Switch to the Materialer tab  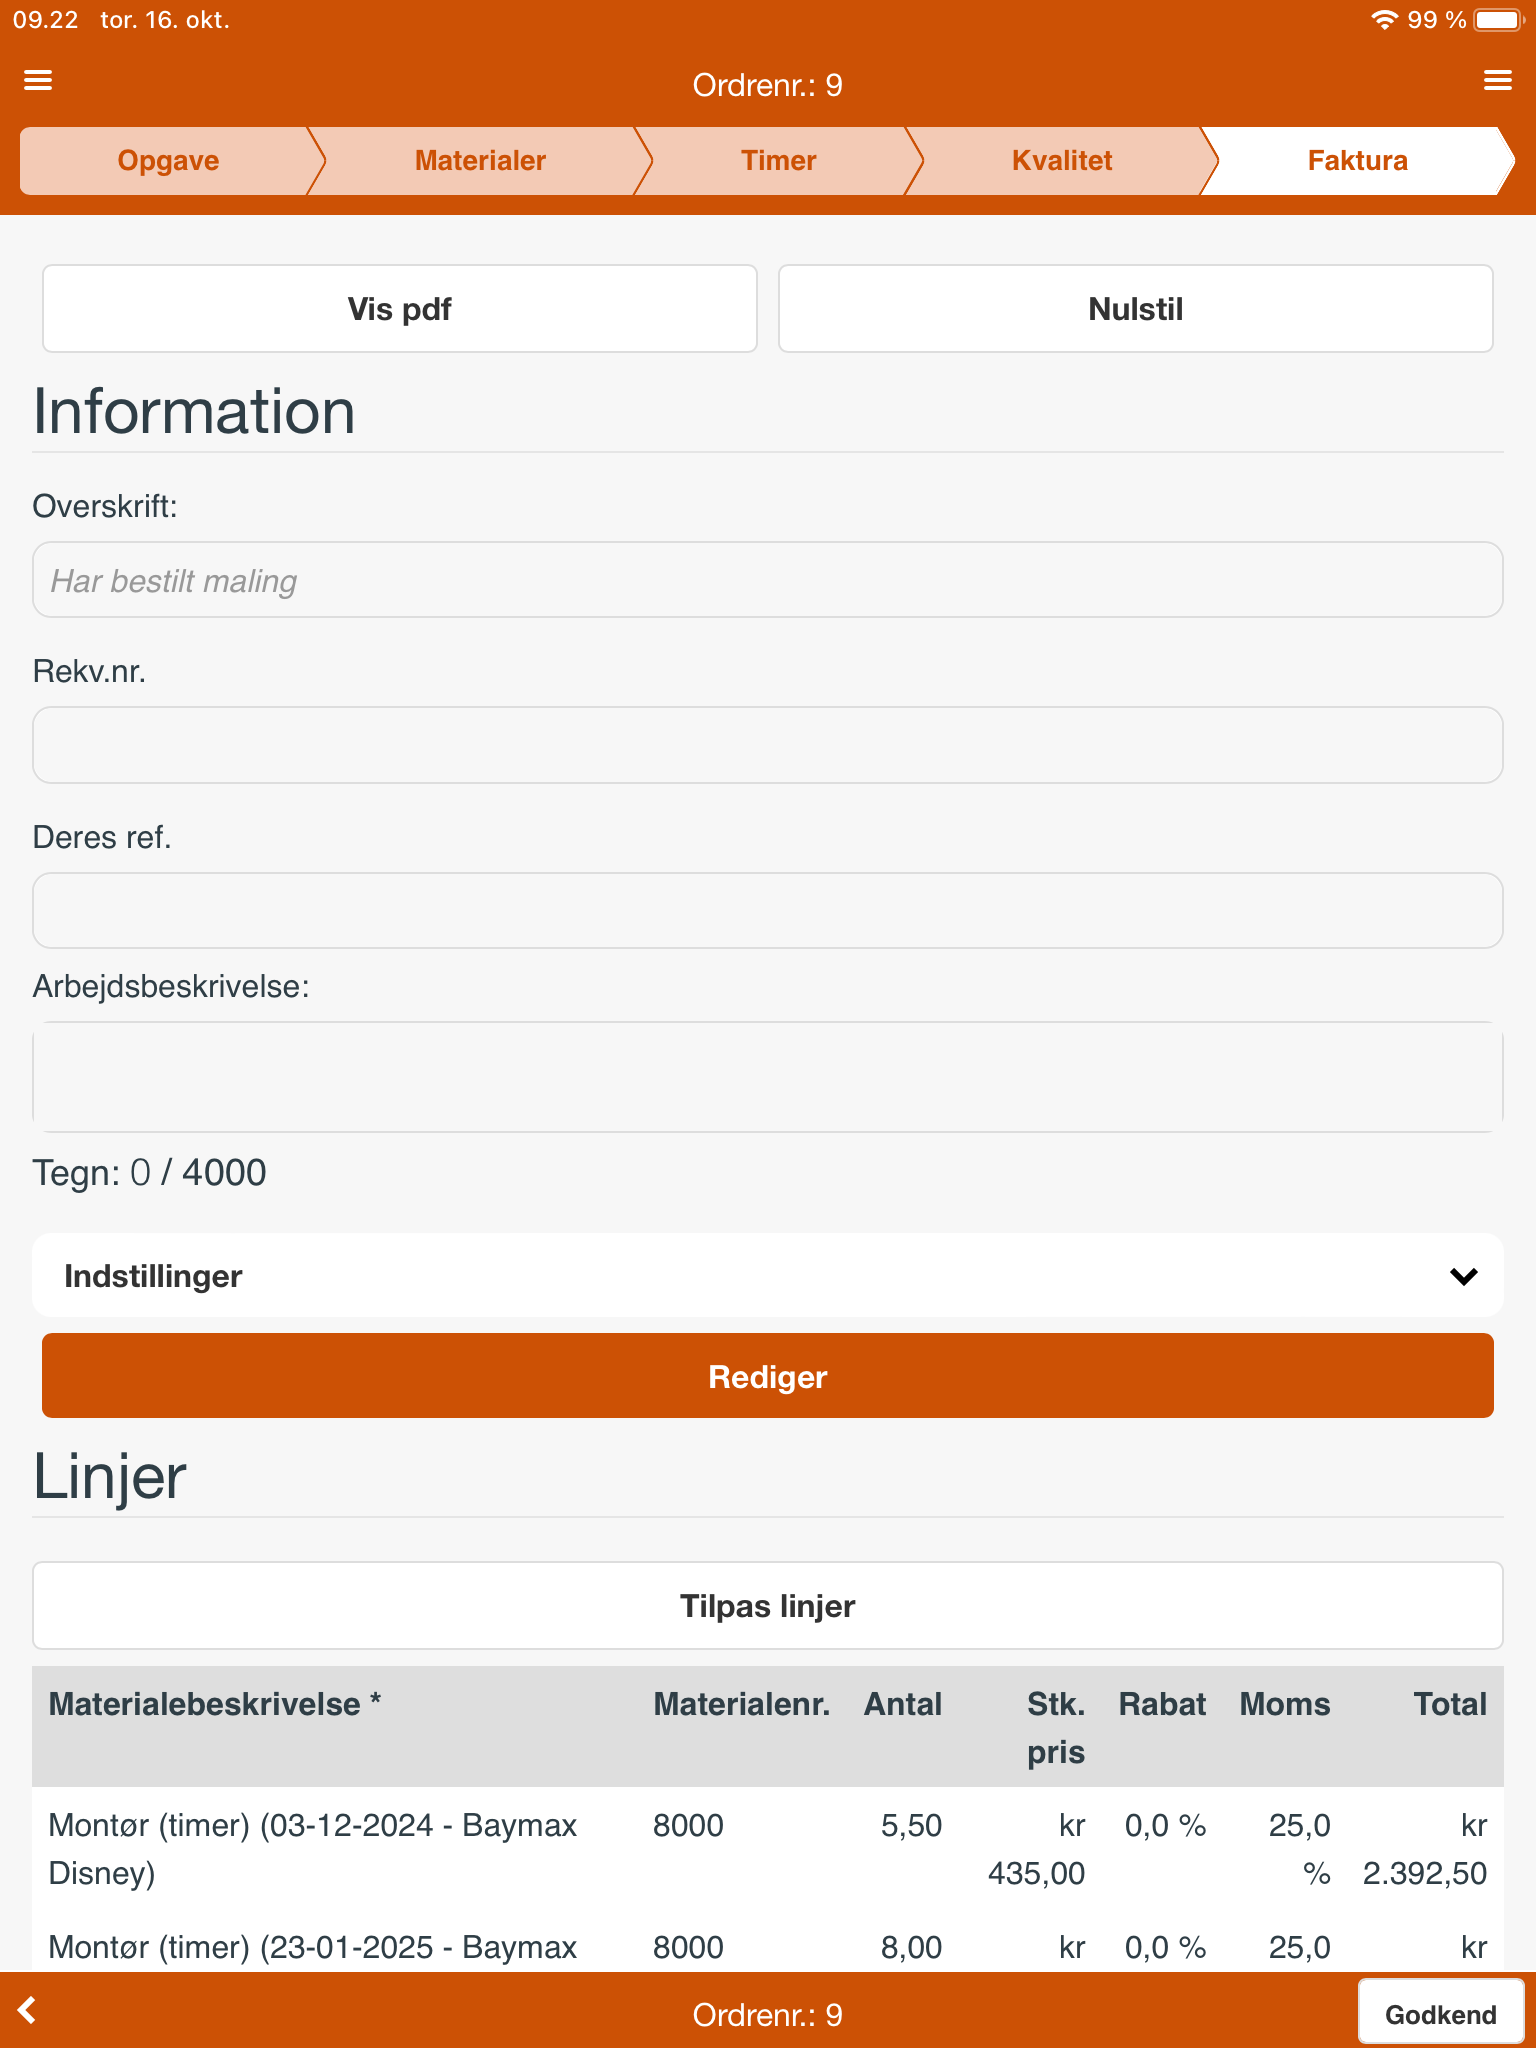point(480,161)
